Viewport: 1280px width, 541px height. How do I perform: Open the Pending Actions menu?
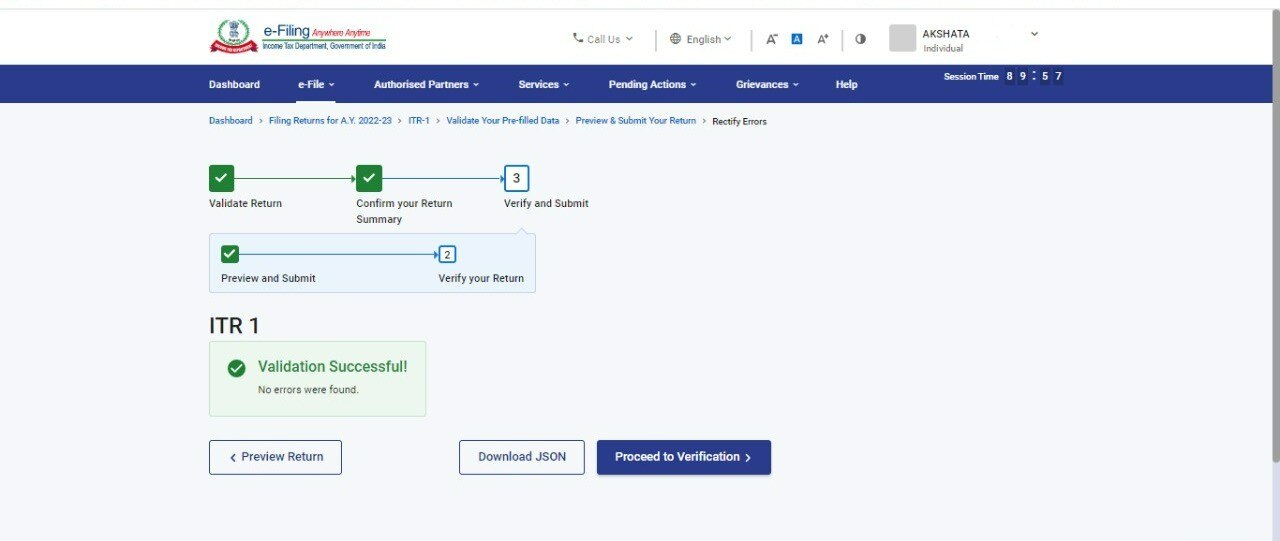click(x=652, y=84)
